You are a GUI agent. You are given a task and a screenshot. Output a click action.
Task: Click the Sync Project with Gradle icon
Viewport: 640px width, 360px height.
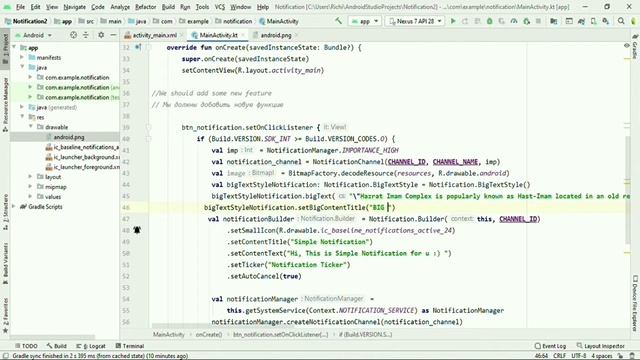pos(581,21)
